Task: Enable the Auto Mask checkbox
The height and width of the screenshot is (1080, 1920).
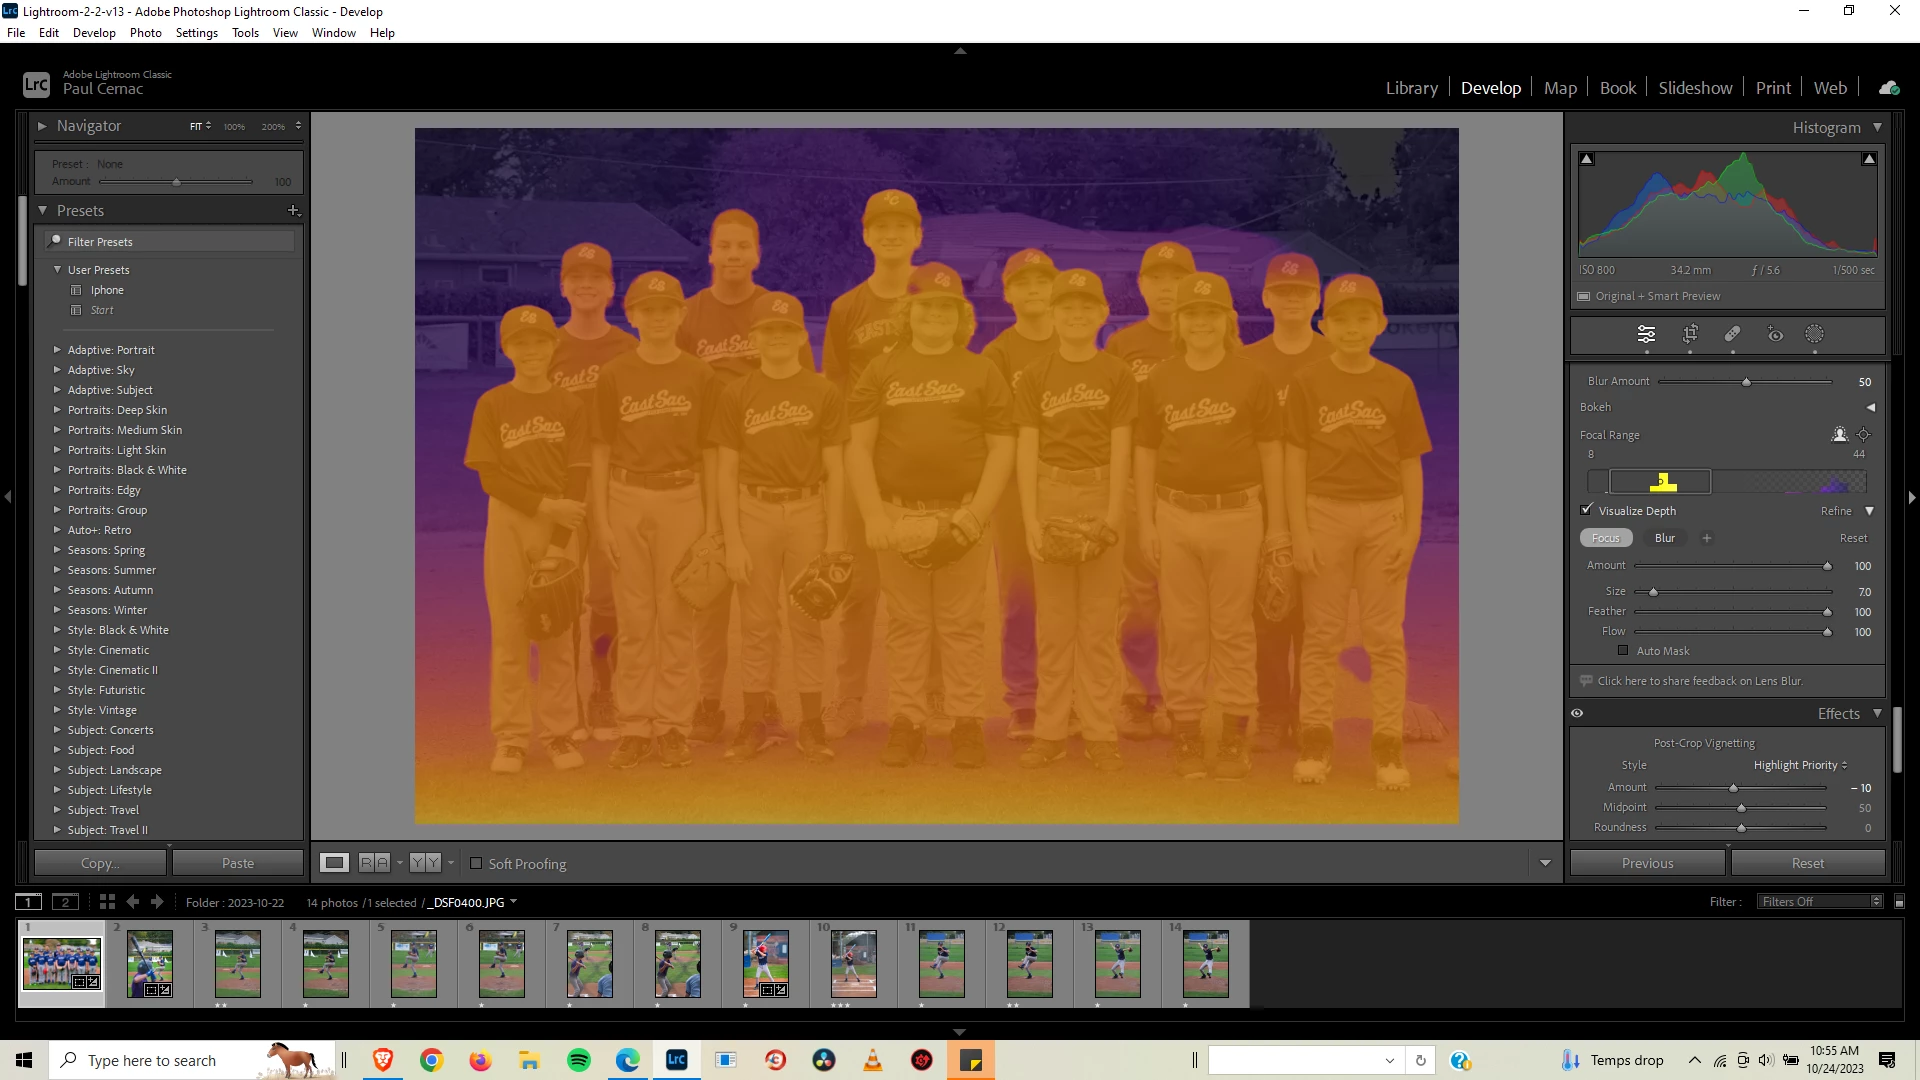Action: [1623, 651]
